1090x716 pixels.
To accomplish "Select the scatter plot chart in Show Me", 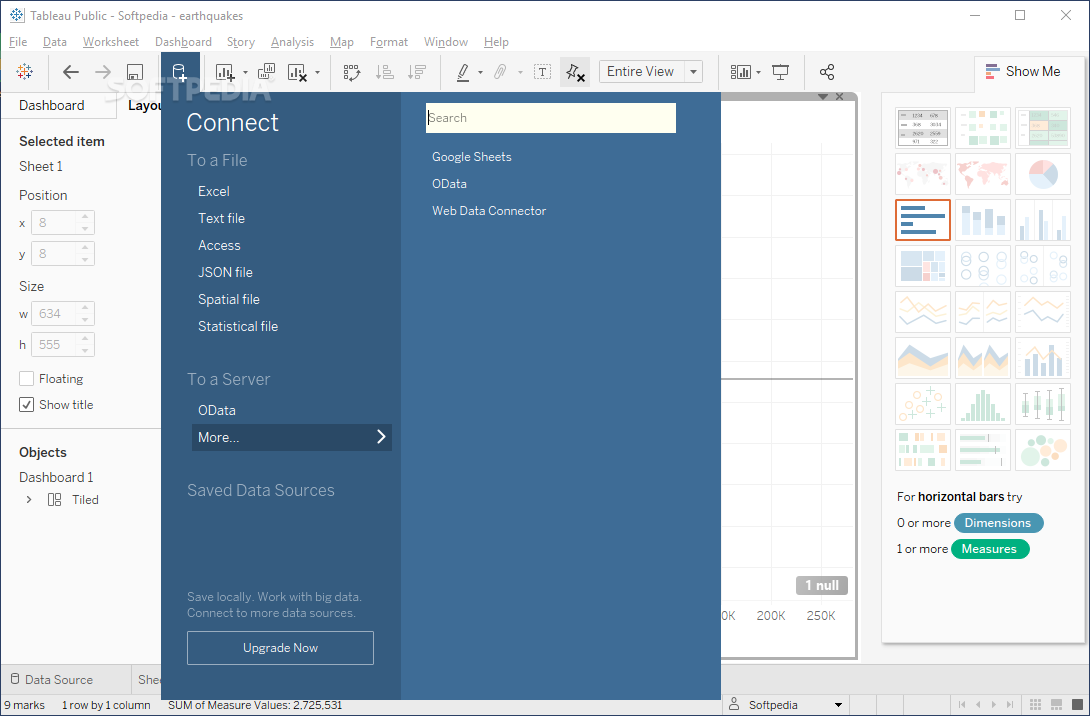I will (922, 403).
